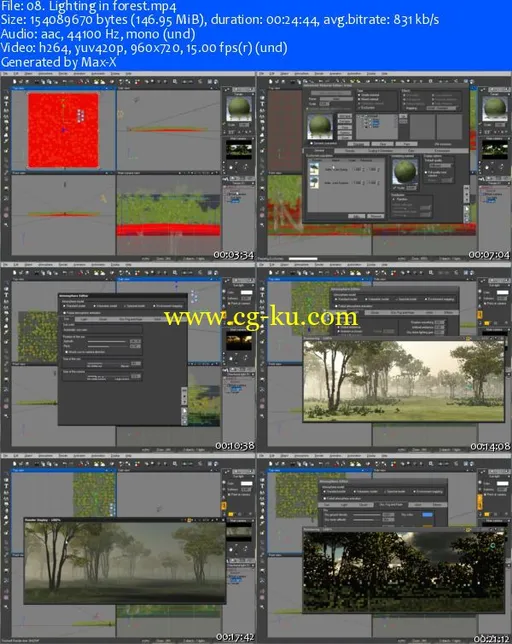512x644 pixels.
Task: Click the 00:03:34 timestamp label
Action: click(234, 255)
